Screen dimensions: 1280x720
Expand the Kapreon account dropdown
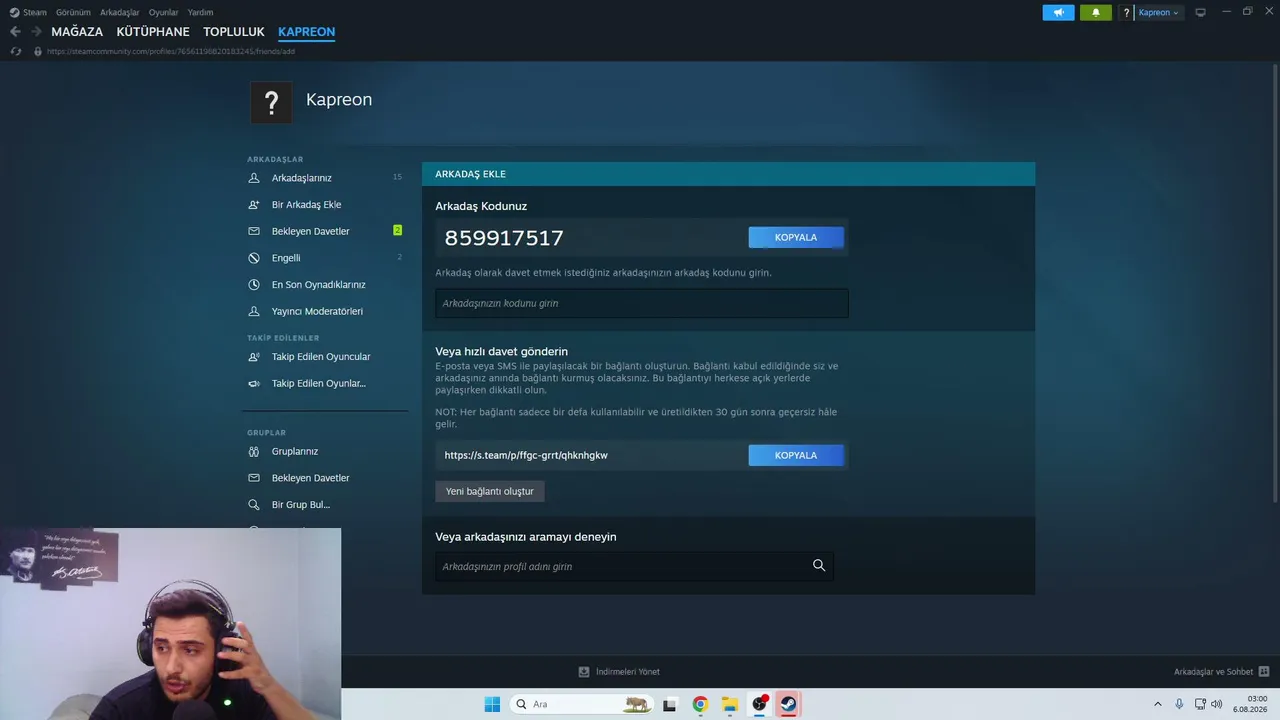click(x=1159, y=13)
